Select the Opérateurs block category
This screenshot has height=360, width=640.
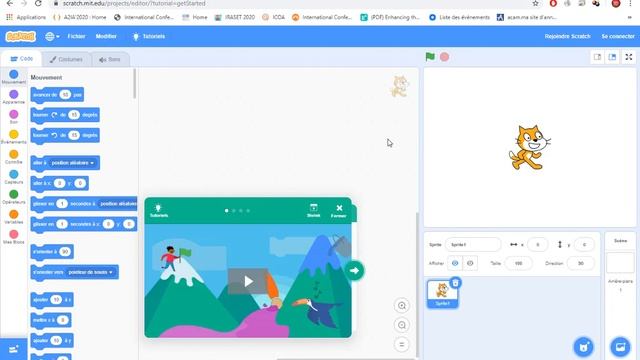(13, 197)
